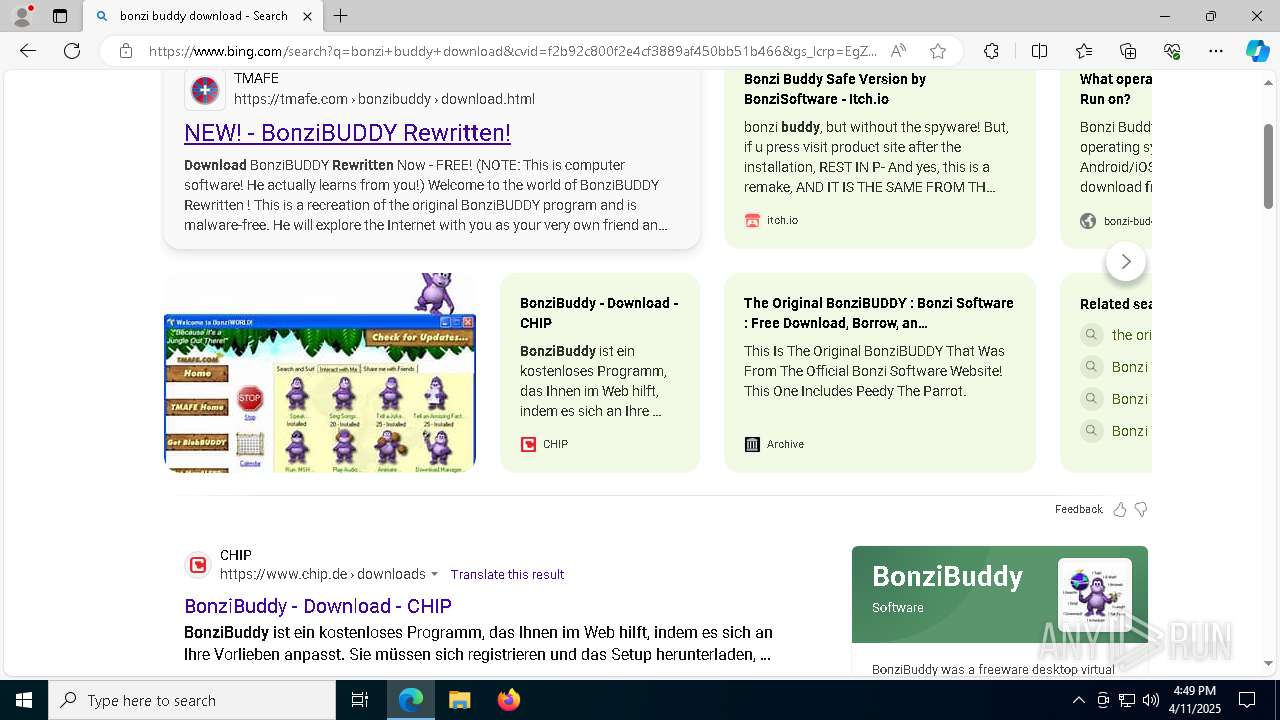This screenshot has width=1280, height=720.
Task: Click Translate this result
Action: (x=507, y=574)
